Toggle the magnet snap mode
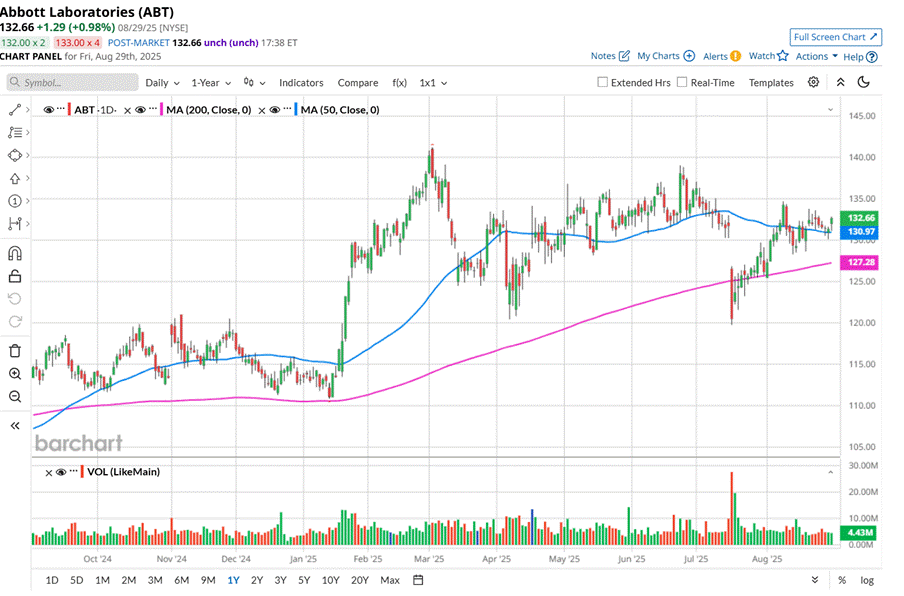Image resolution: width=904 pixels, height=596 pixels. tap(15, 253)
